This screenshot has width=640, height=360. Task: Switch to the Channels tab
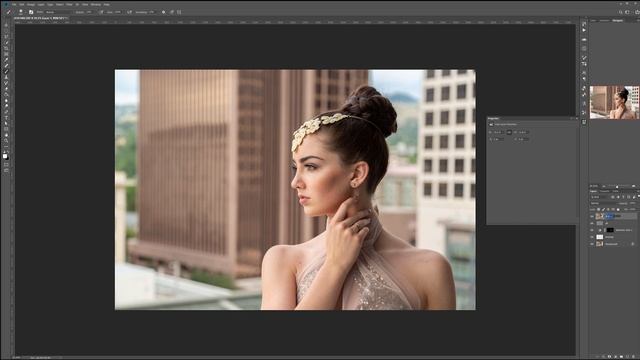pyautogui.click(x=604, y=191)
